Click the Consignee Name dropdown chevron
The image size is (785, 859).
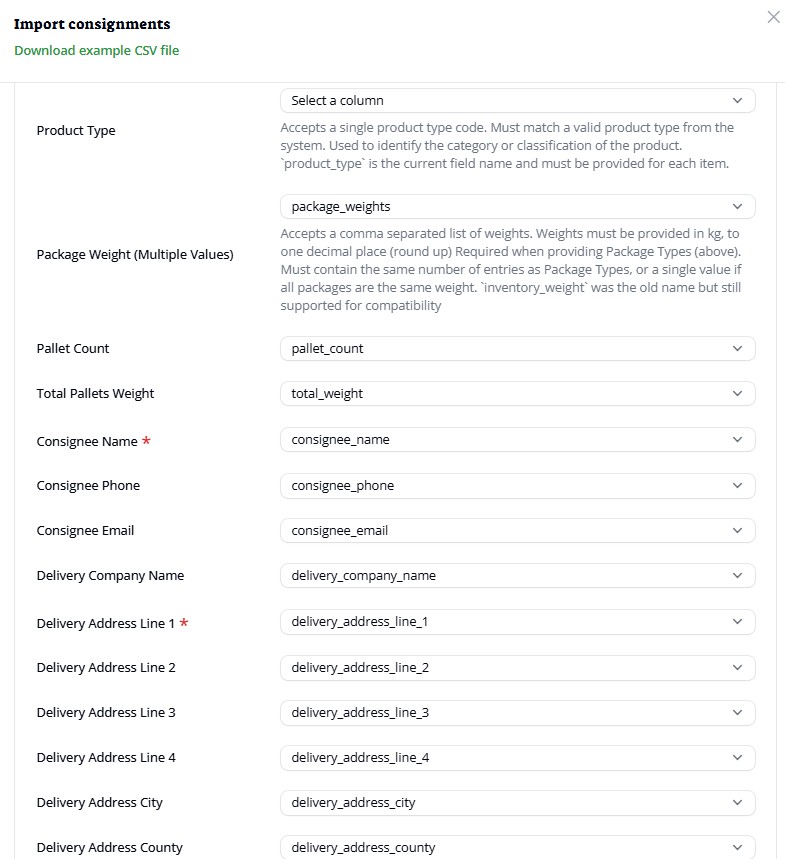[x=737, y=440]
